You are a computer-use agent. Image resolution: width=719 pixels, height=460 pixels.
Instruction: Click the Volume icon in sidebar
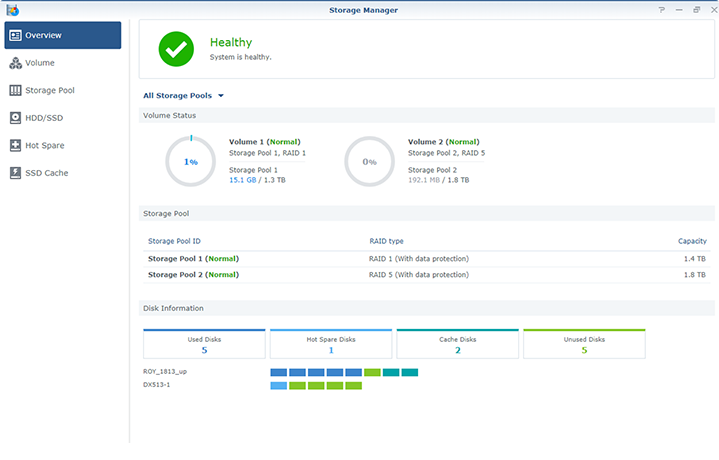point(15,63)
